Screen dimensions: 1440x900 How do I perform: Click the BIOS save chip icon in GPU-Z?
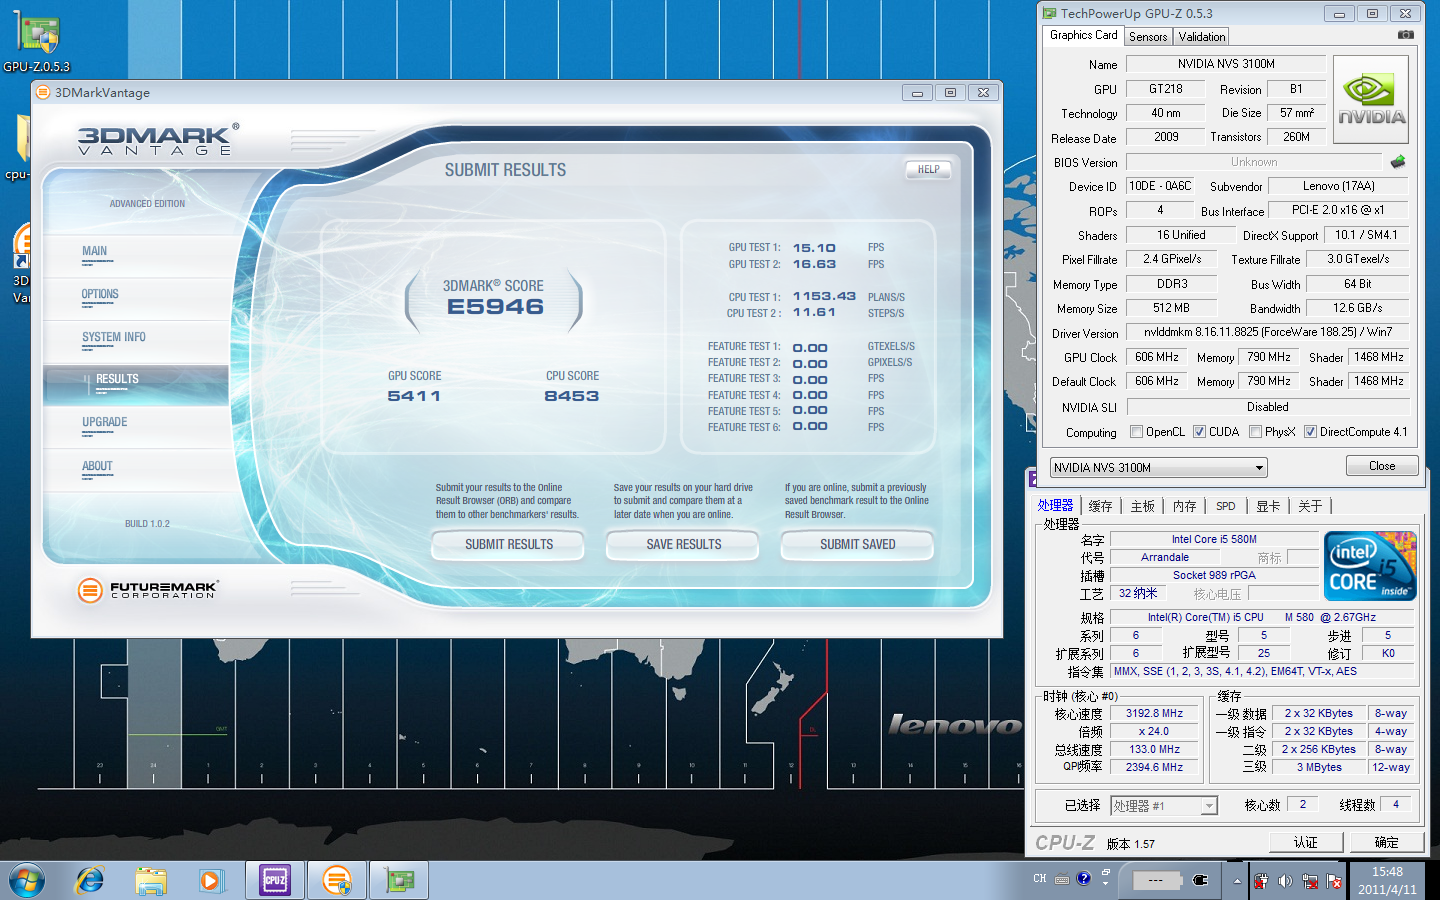[x=1397, y=161]
